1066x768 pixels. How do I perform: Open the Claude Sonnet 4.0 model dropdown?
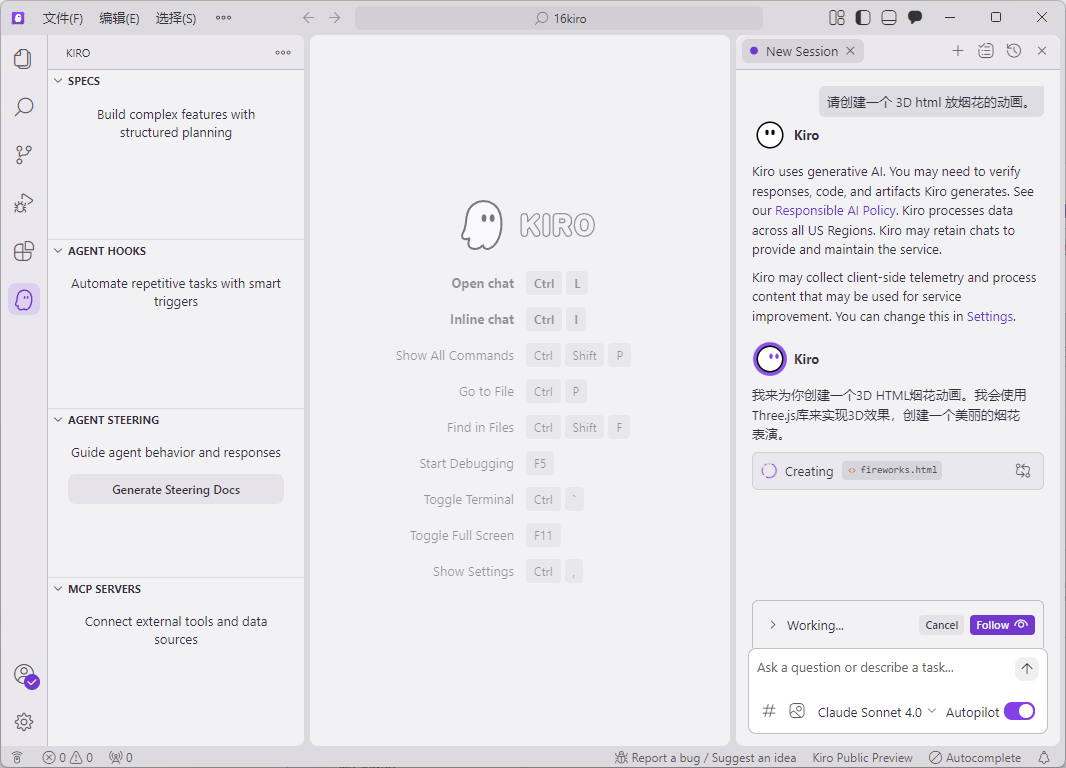point(876,712)
